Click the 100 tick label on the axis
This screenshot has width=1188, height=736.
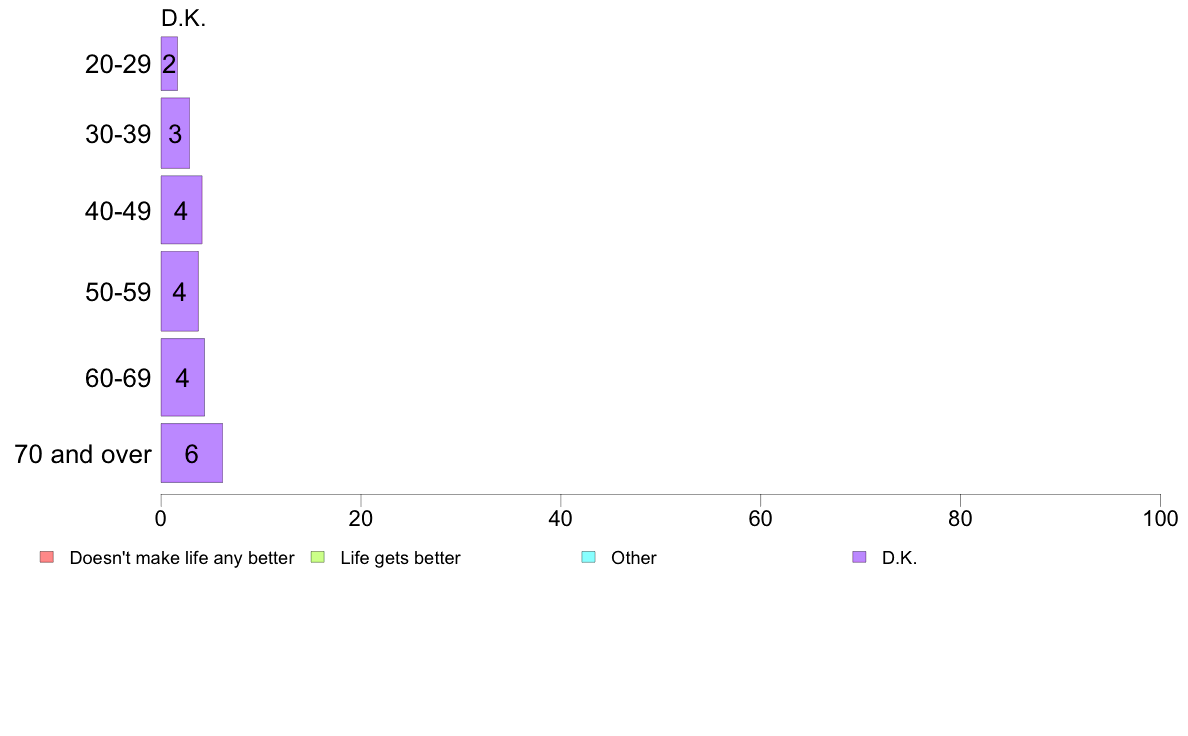tap(1160, 518)
